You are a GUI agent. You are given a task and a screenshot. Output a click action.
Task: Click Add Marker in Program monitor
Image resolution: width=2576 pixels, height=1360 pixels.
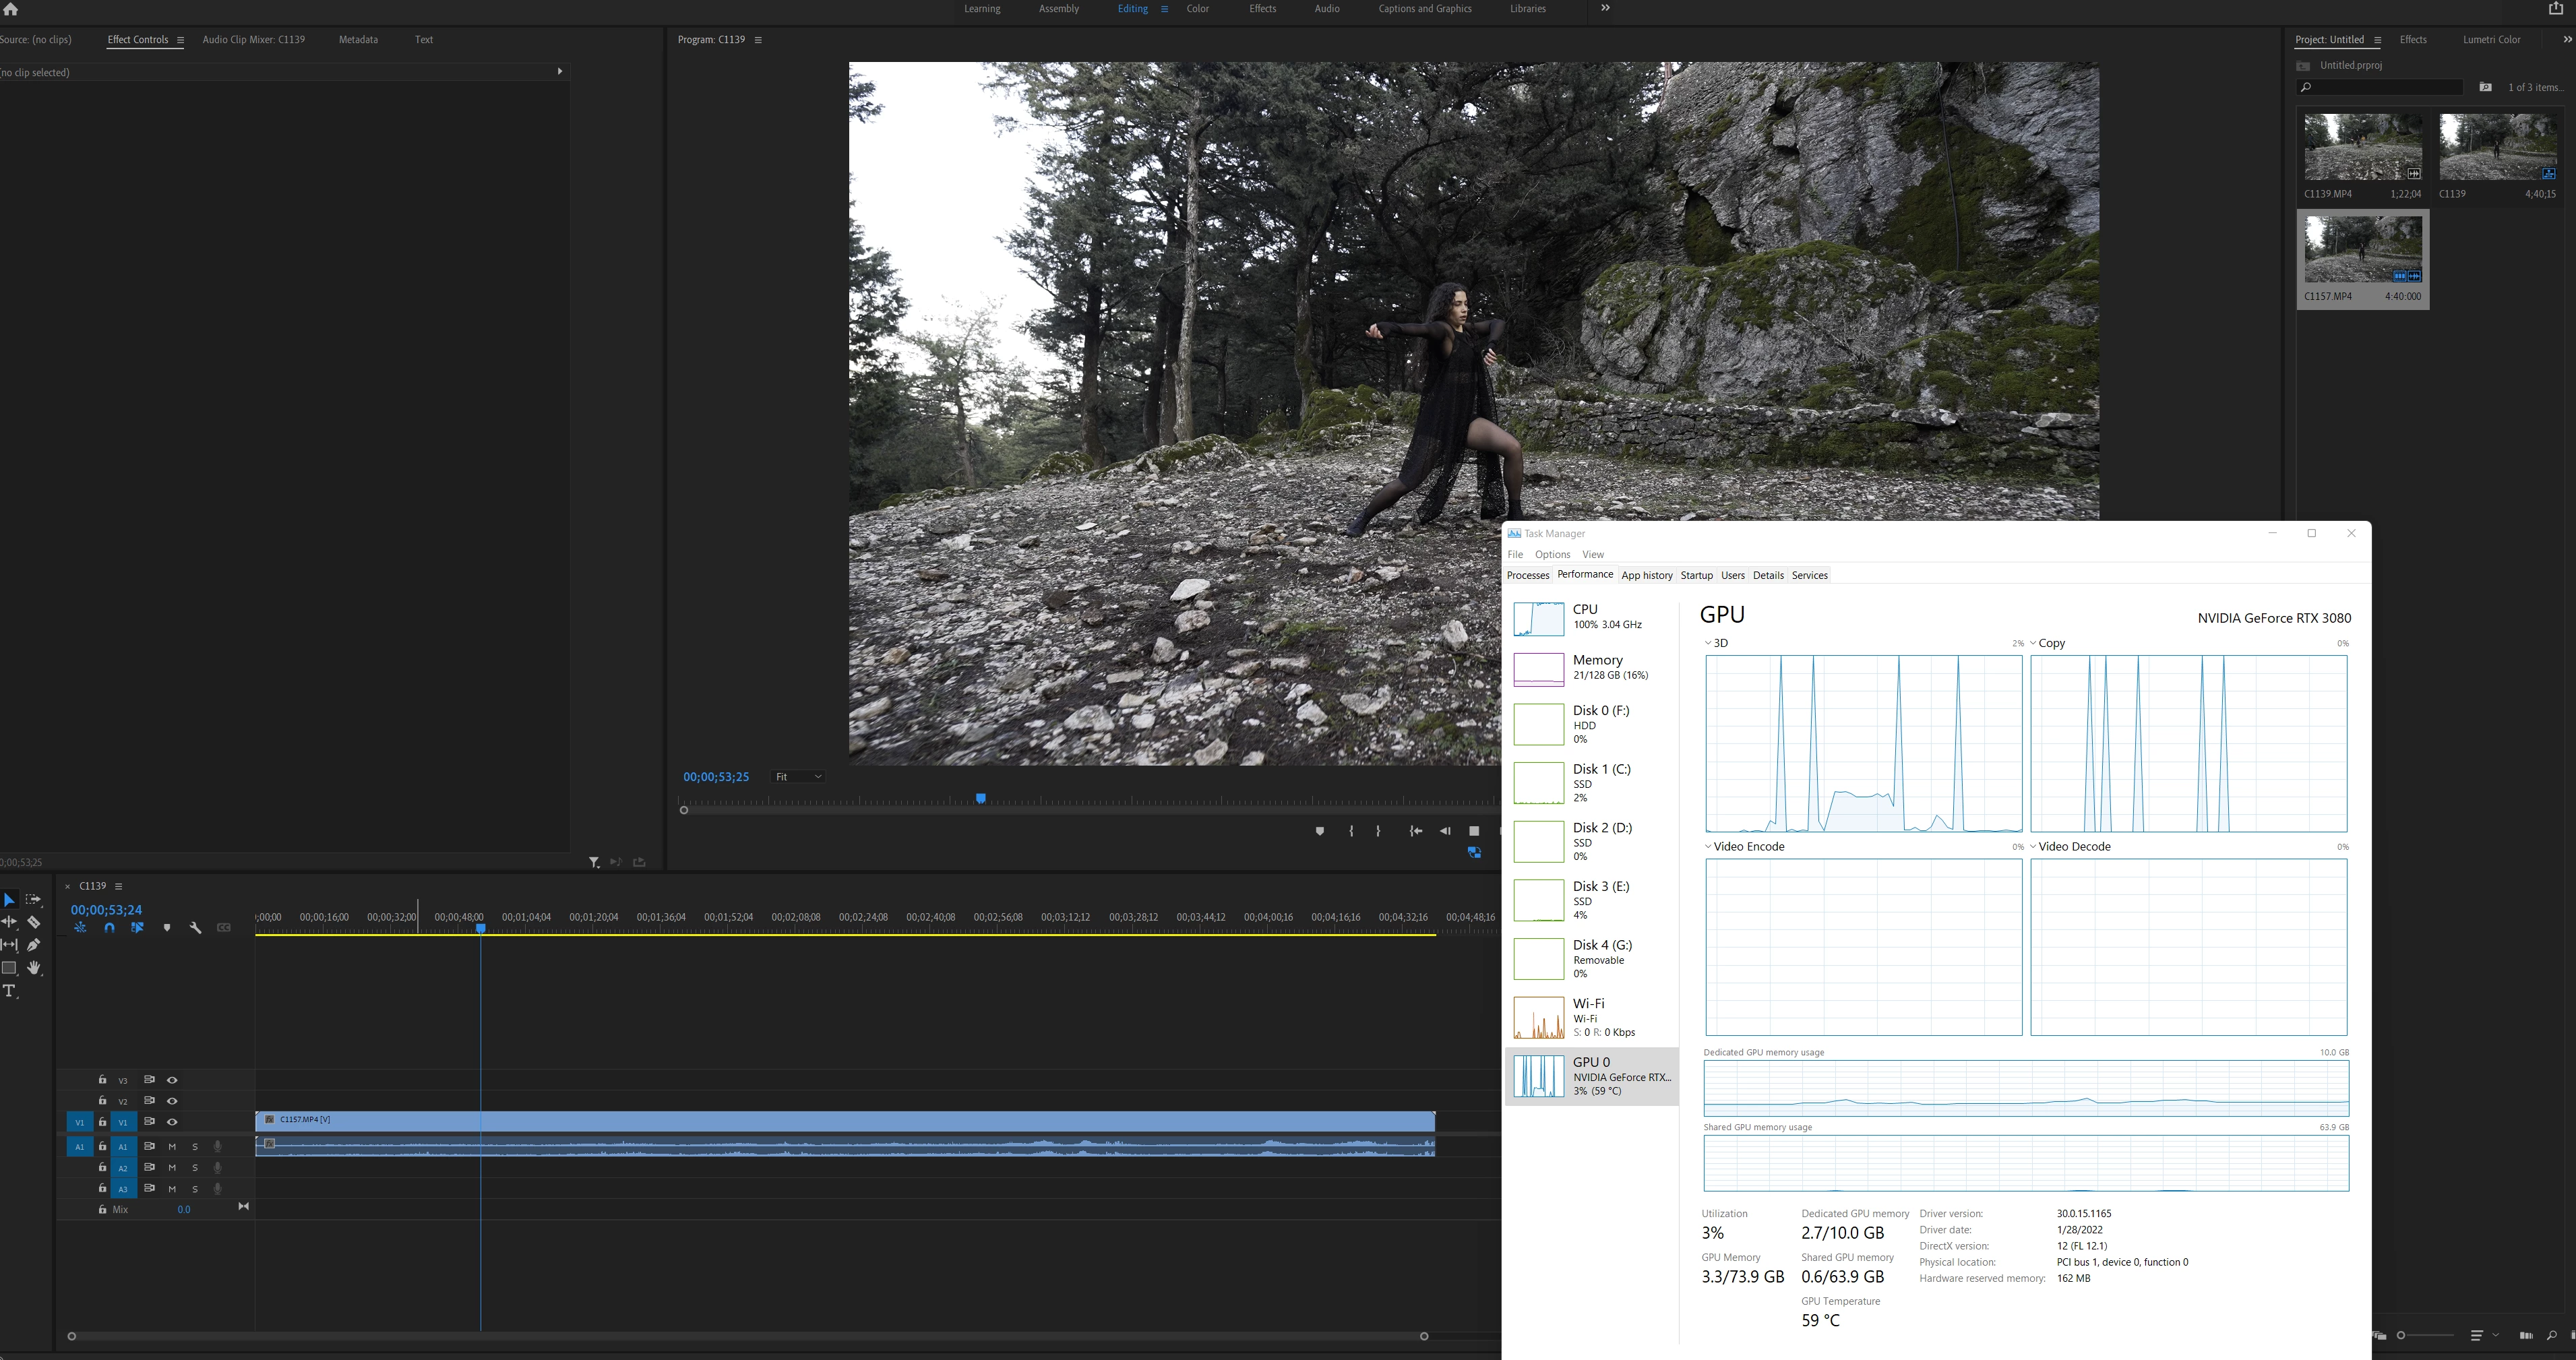tap(1320, 831)
